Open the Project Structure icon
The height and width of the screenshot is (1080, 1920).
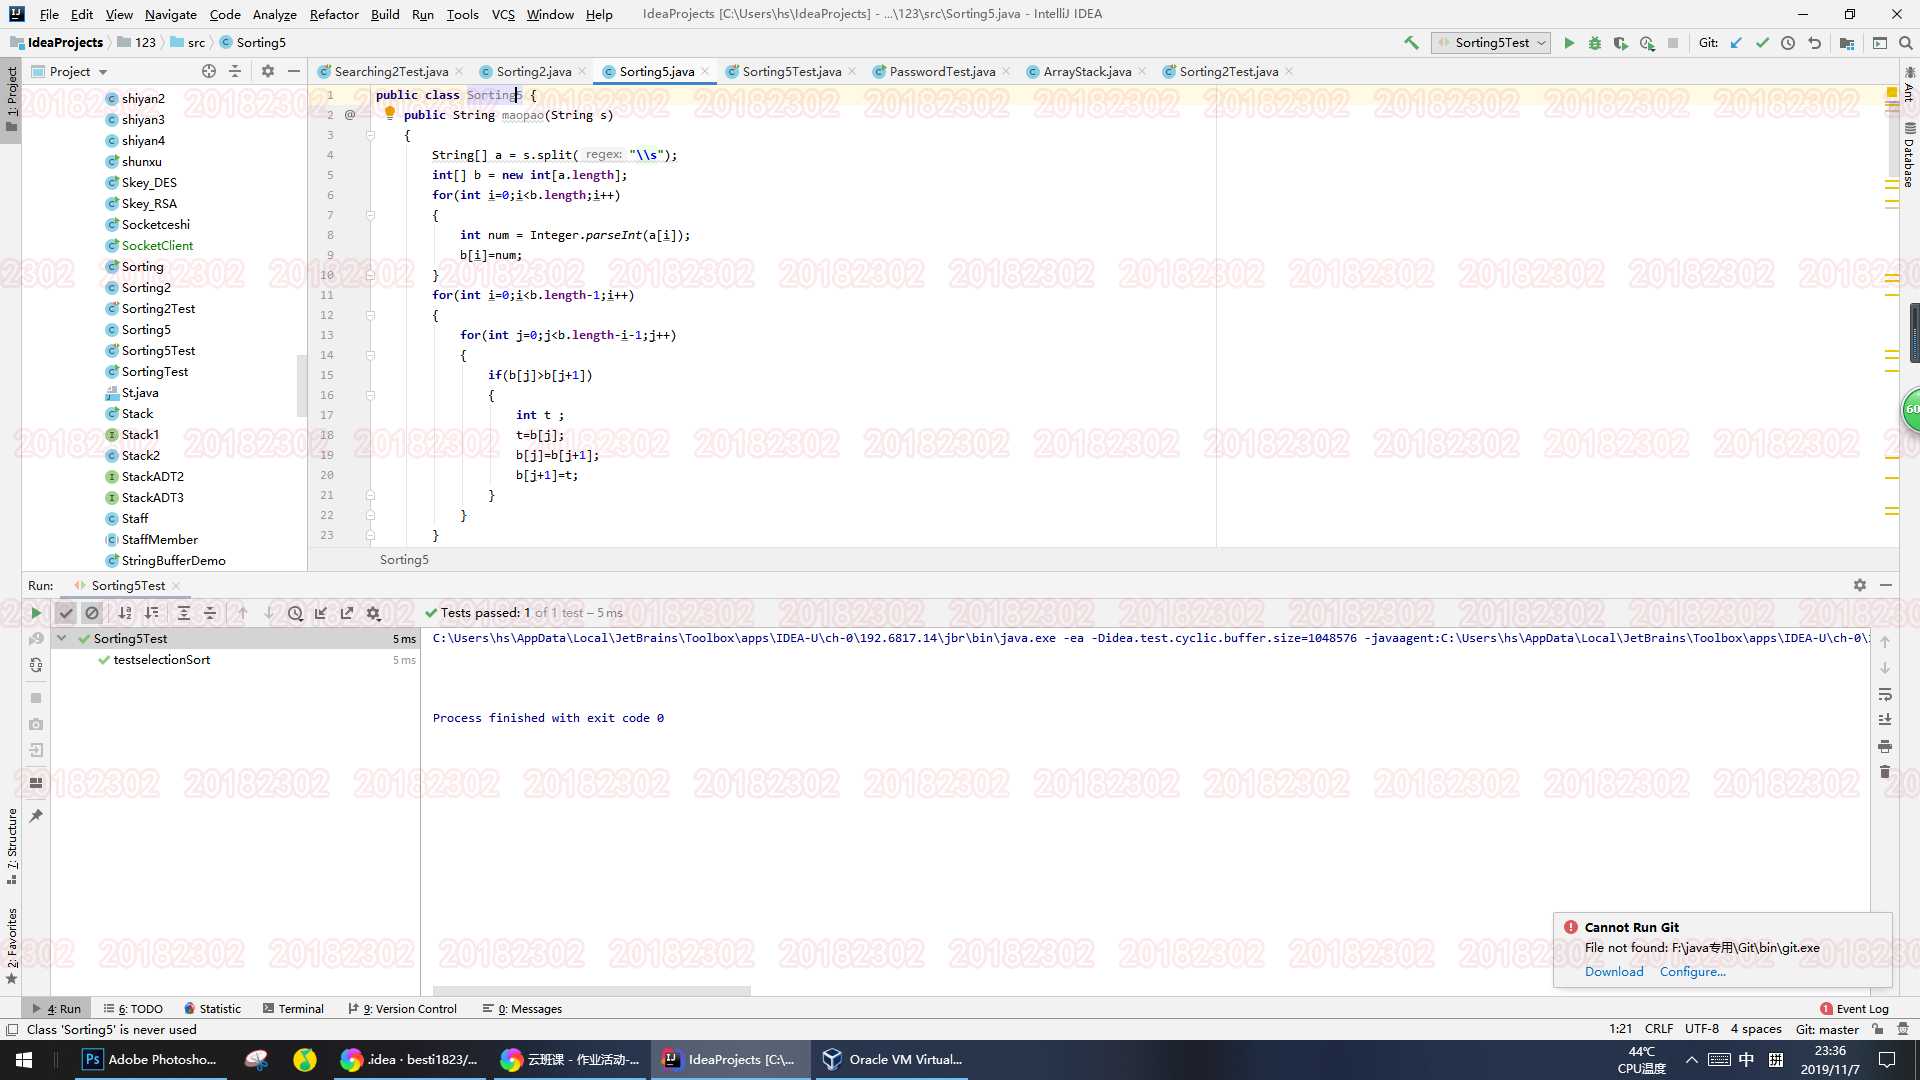click(1847, 43)
